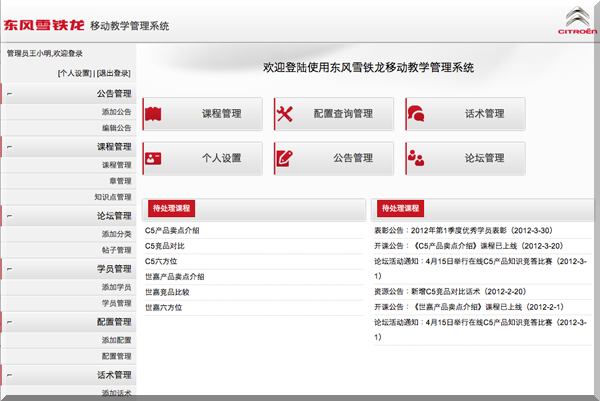The image size is (600, 401).
Task: Click the left 待处理课程 red tab
Action: [x=171, y=209]
